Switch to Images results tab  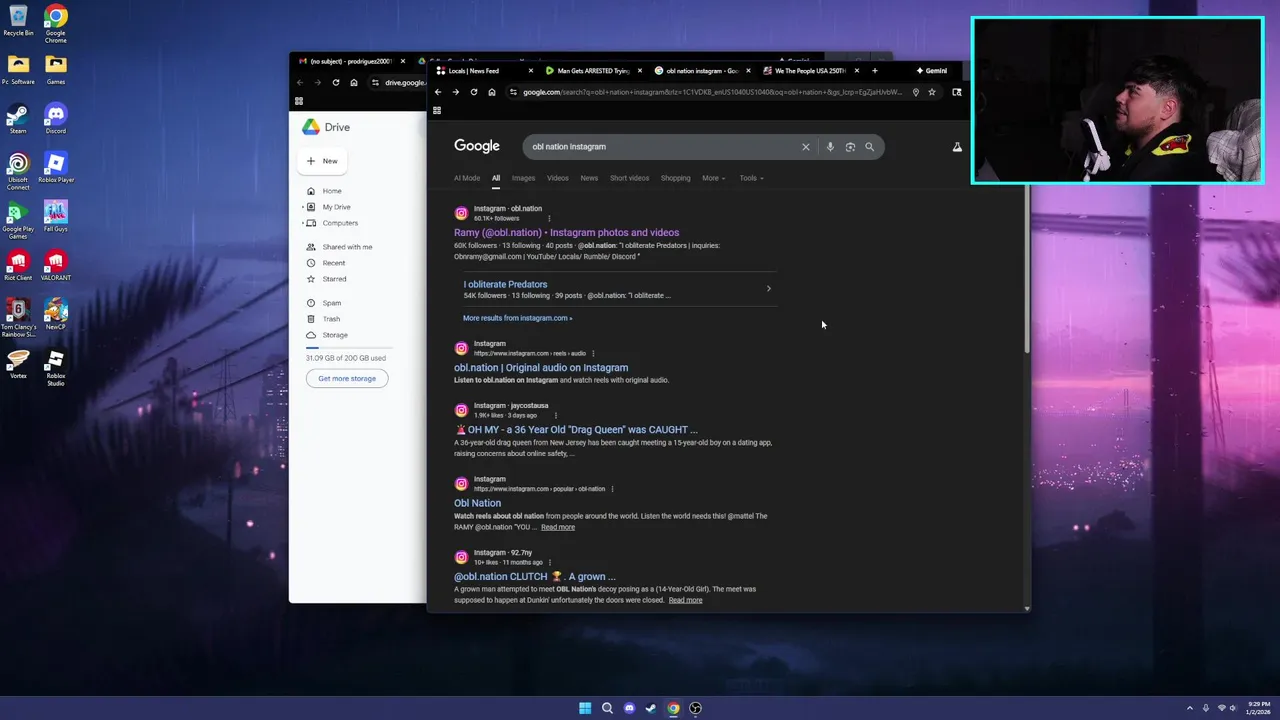tap(523, 178)
